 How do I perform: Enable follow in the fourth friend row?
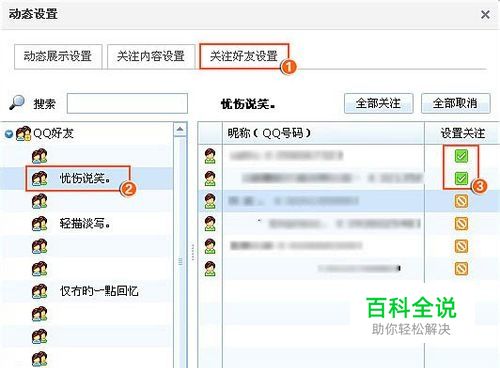point(461,224)
